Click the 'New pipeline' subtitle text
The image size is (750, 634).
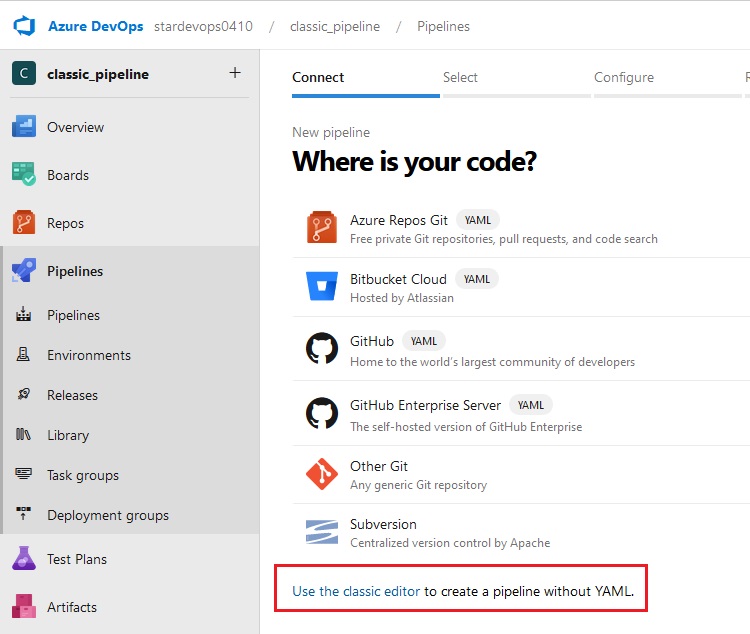click(x=331, y=133)
